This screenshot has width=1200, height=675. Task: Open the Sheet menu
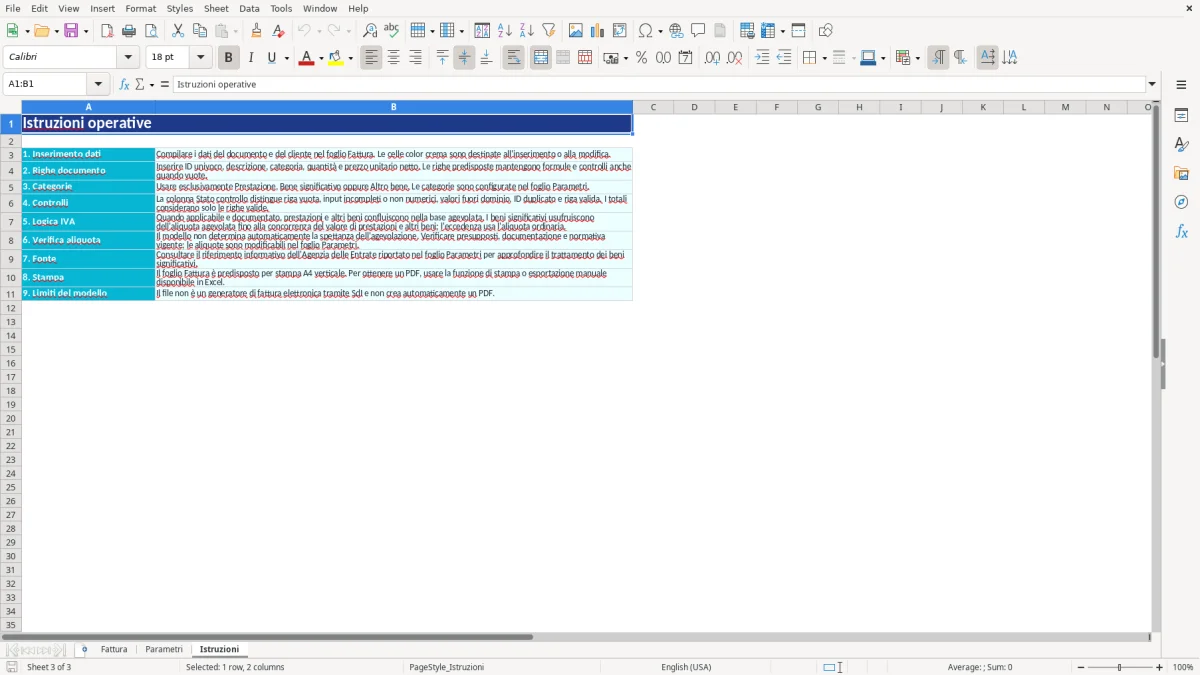[x=216, y=8]
